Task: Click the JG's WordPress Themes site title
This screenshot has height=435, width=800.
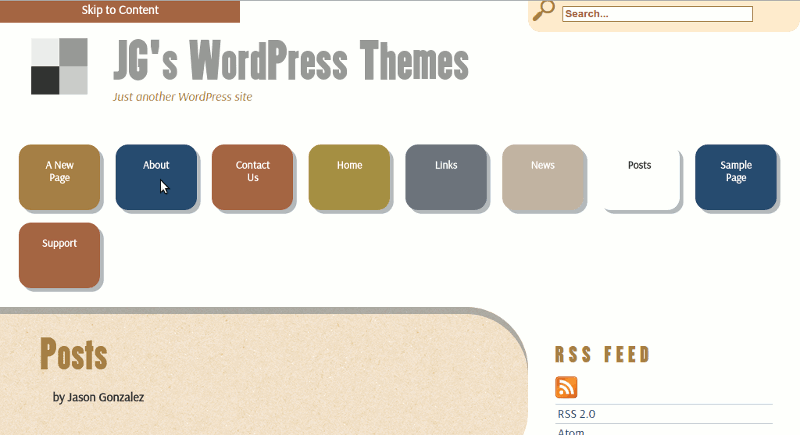Action: point(291,61)
